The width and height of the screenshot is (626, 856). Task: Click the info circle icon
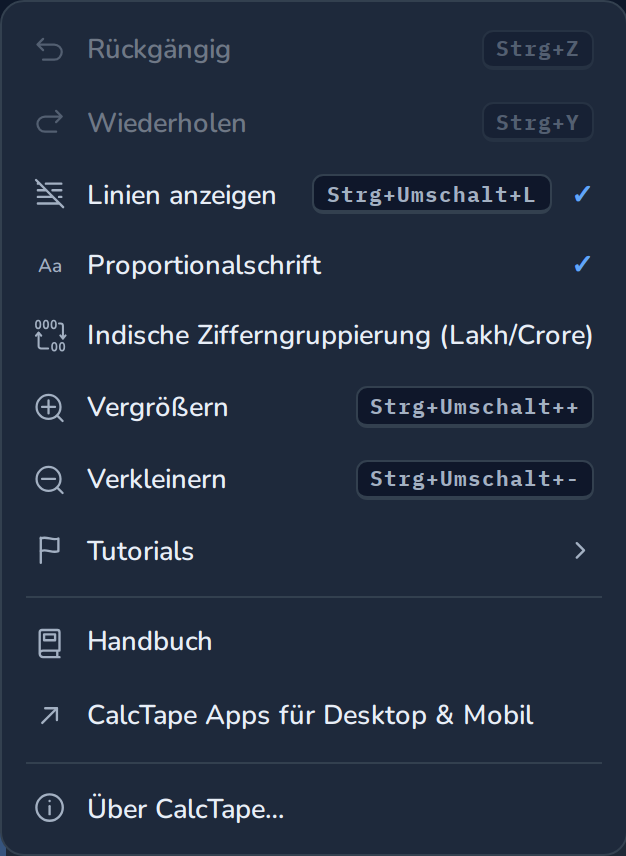pos(50,807)
